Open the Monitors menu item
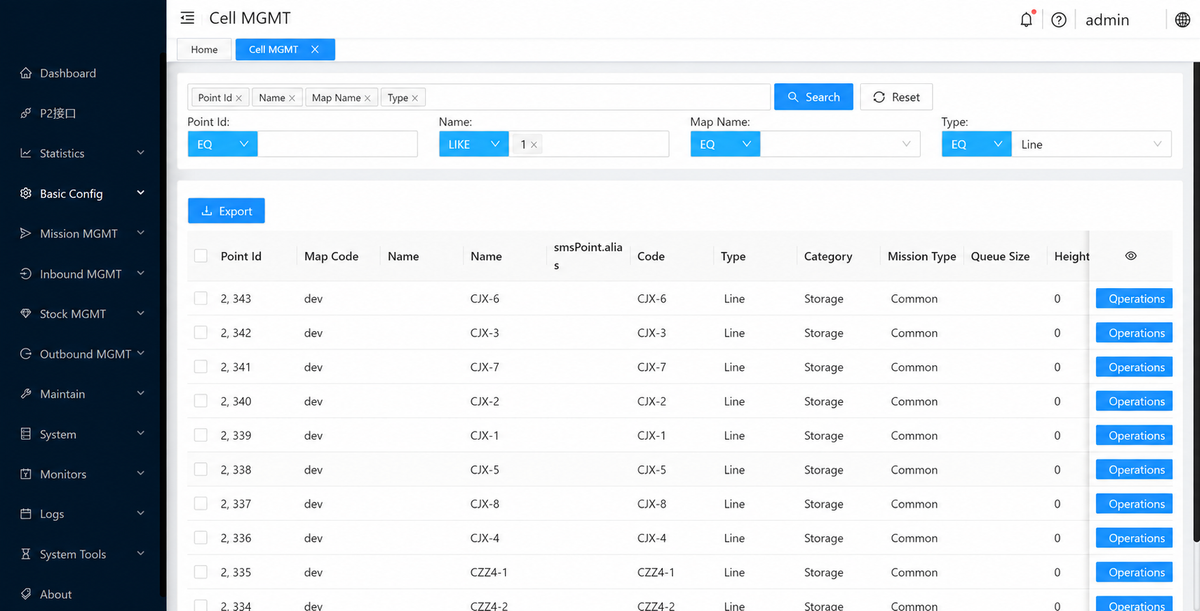 click(83, 474)
